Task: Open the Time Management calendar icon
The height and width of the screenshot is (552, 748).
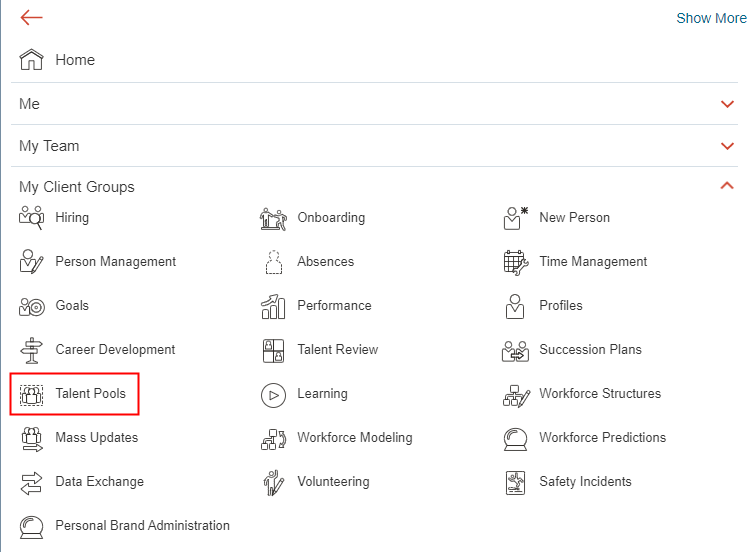Action: click(x=516, y=262)
